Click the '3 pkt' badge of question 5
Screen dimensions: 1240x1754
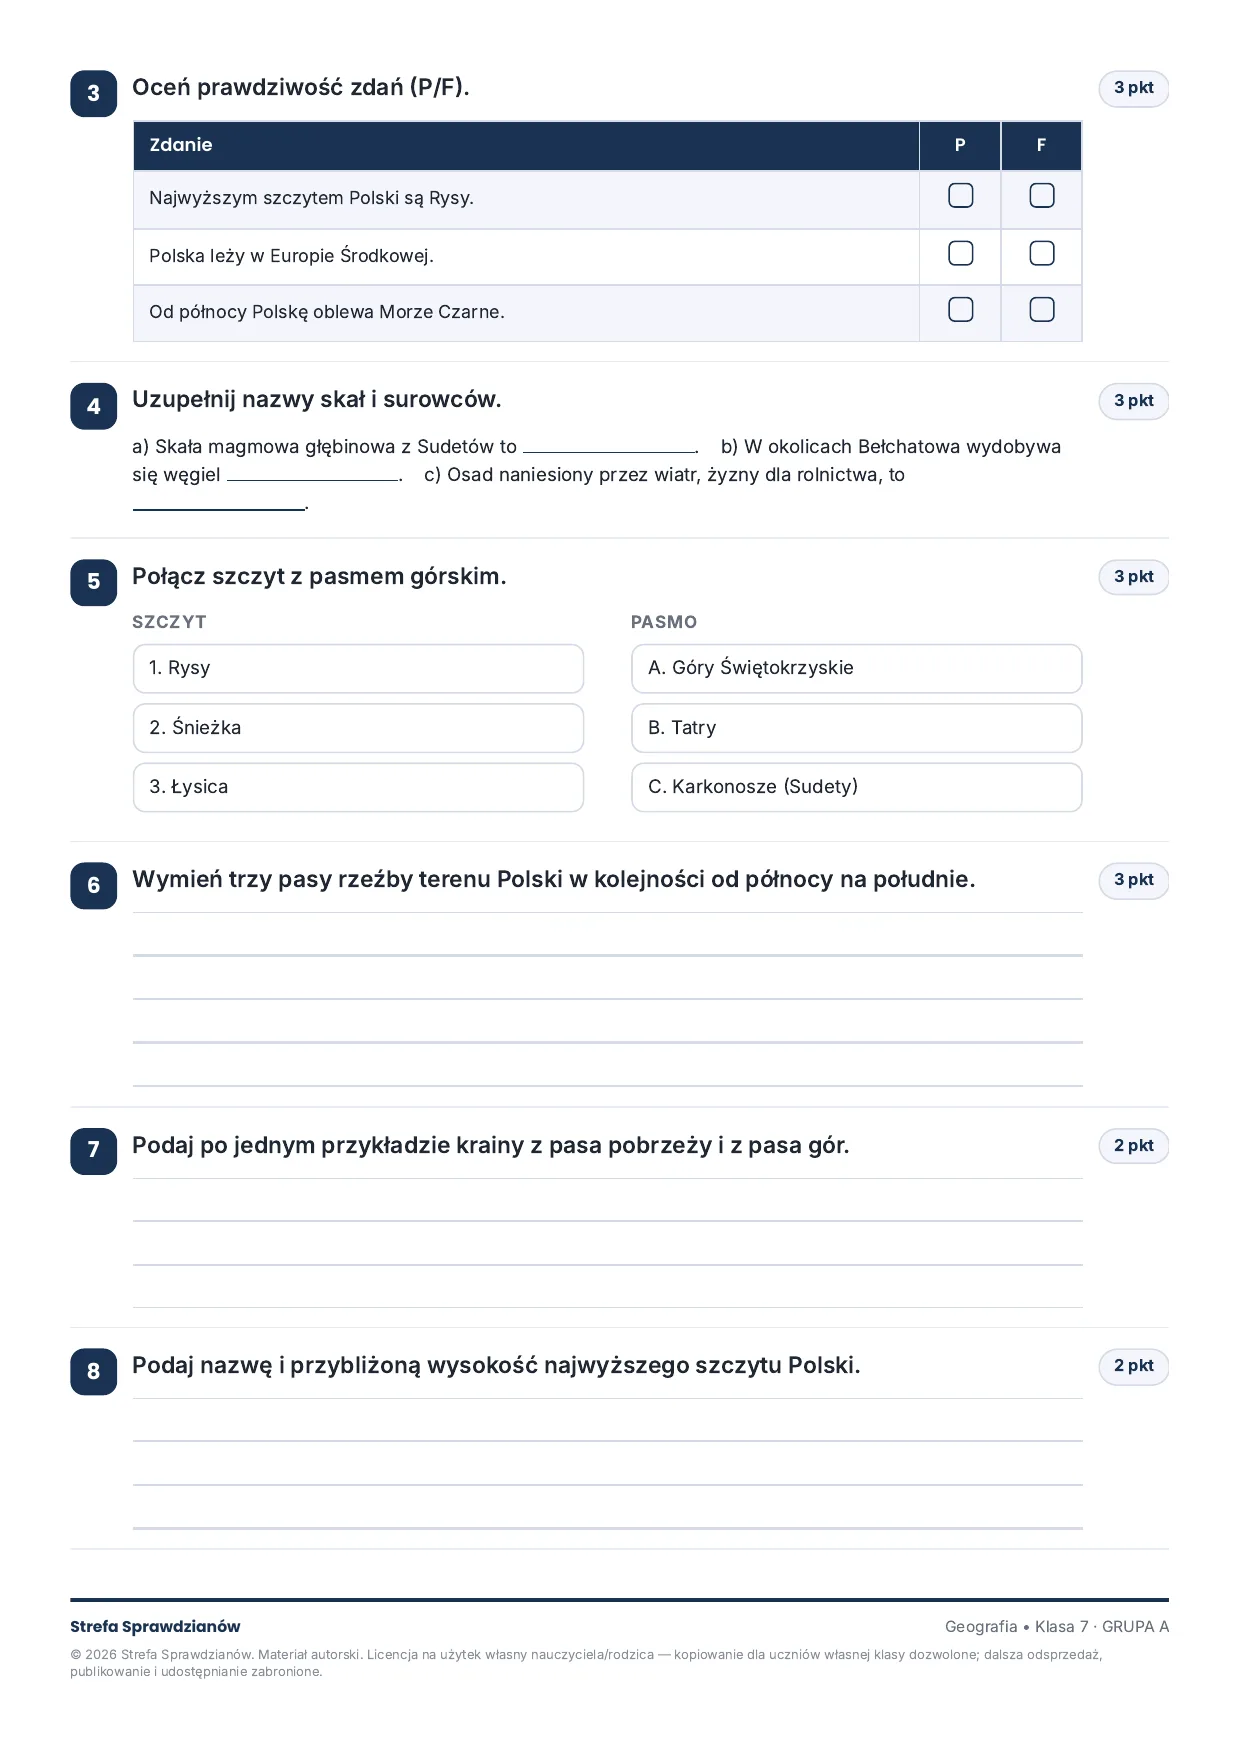(1133, 577)
